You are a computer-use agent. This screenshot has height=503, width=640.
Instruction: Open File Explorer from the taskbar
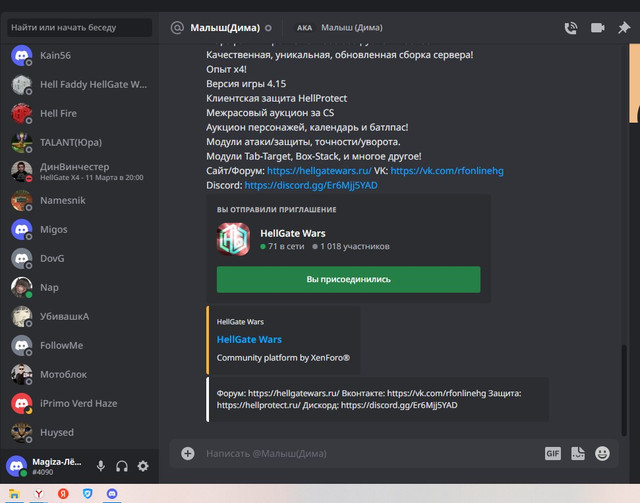pyautogui.click(x=14, y=494)
